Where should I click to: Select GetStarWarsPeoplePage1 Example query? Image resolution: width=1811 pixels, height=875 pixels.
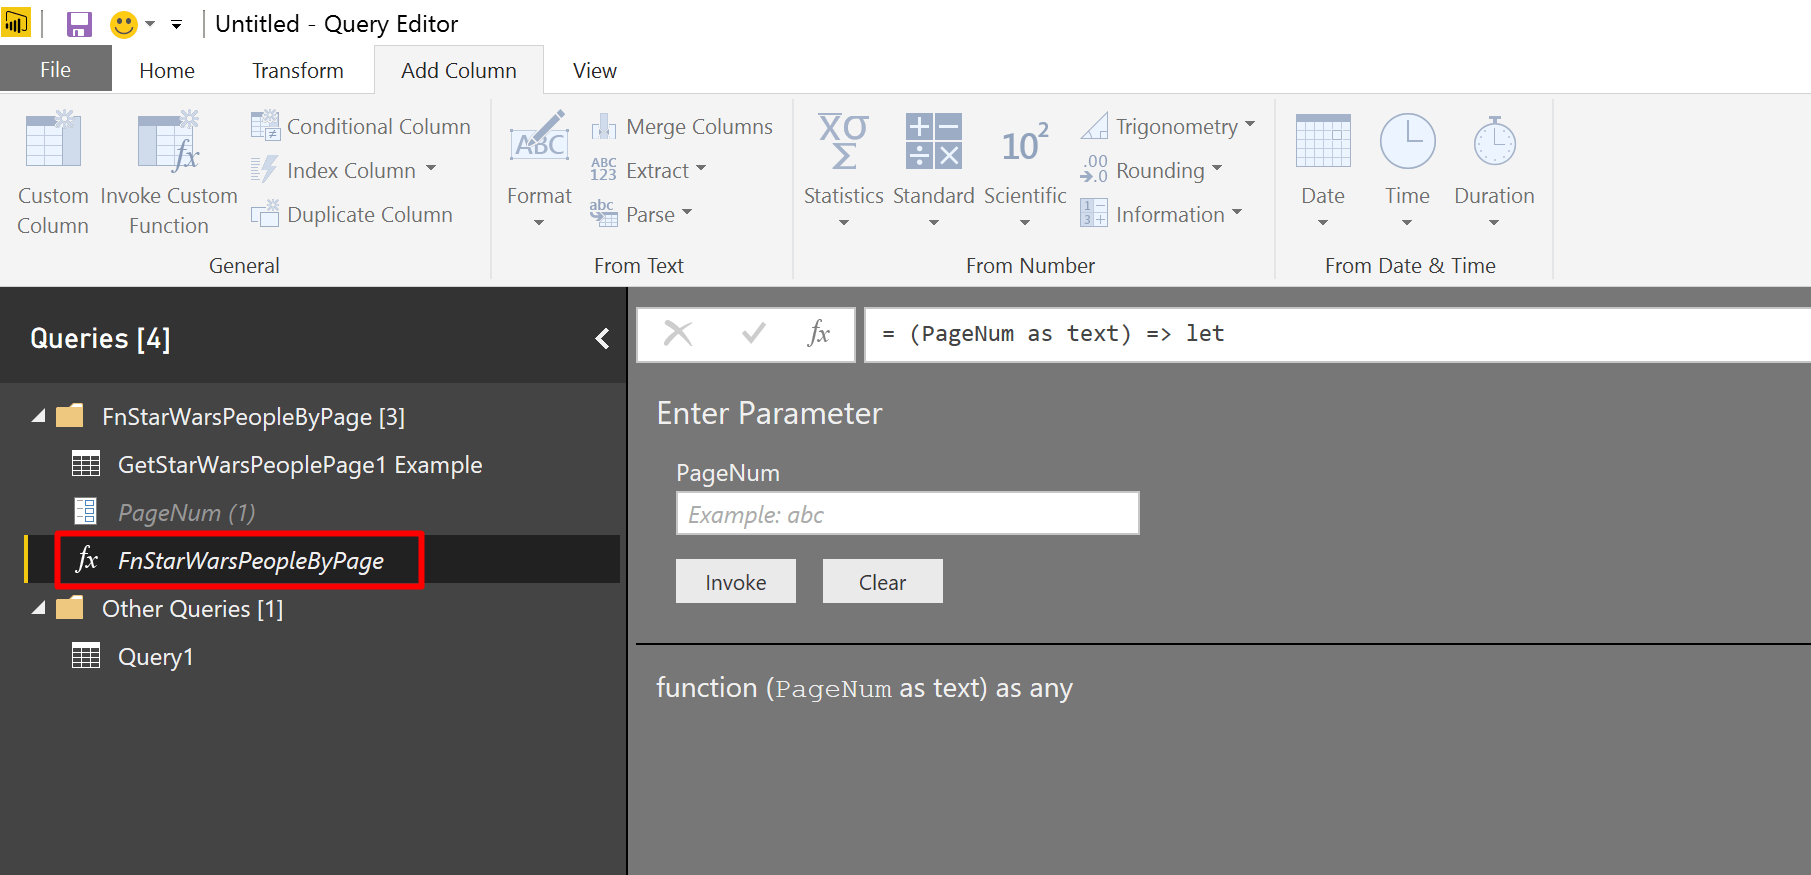click(x=300, y=465)
